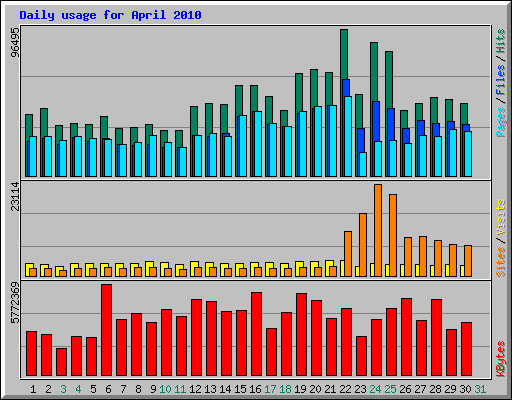
Task: Select the red KBytes bar for day 1
Action: click(32, 354)
